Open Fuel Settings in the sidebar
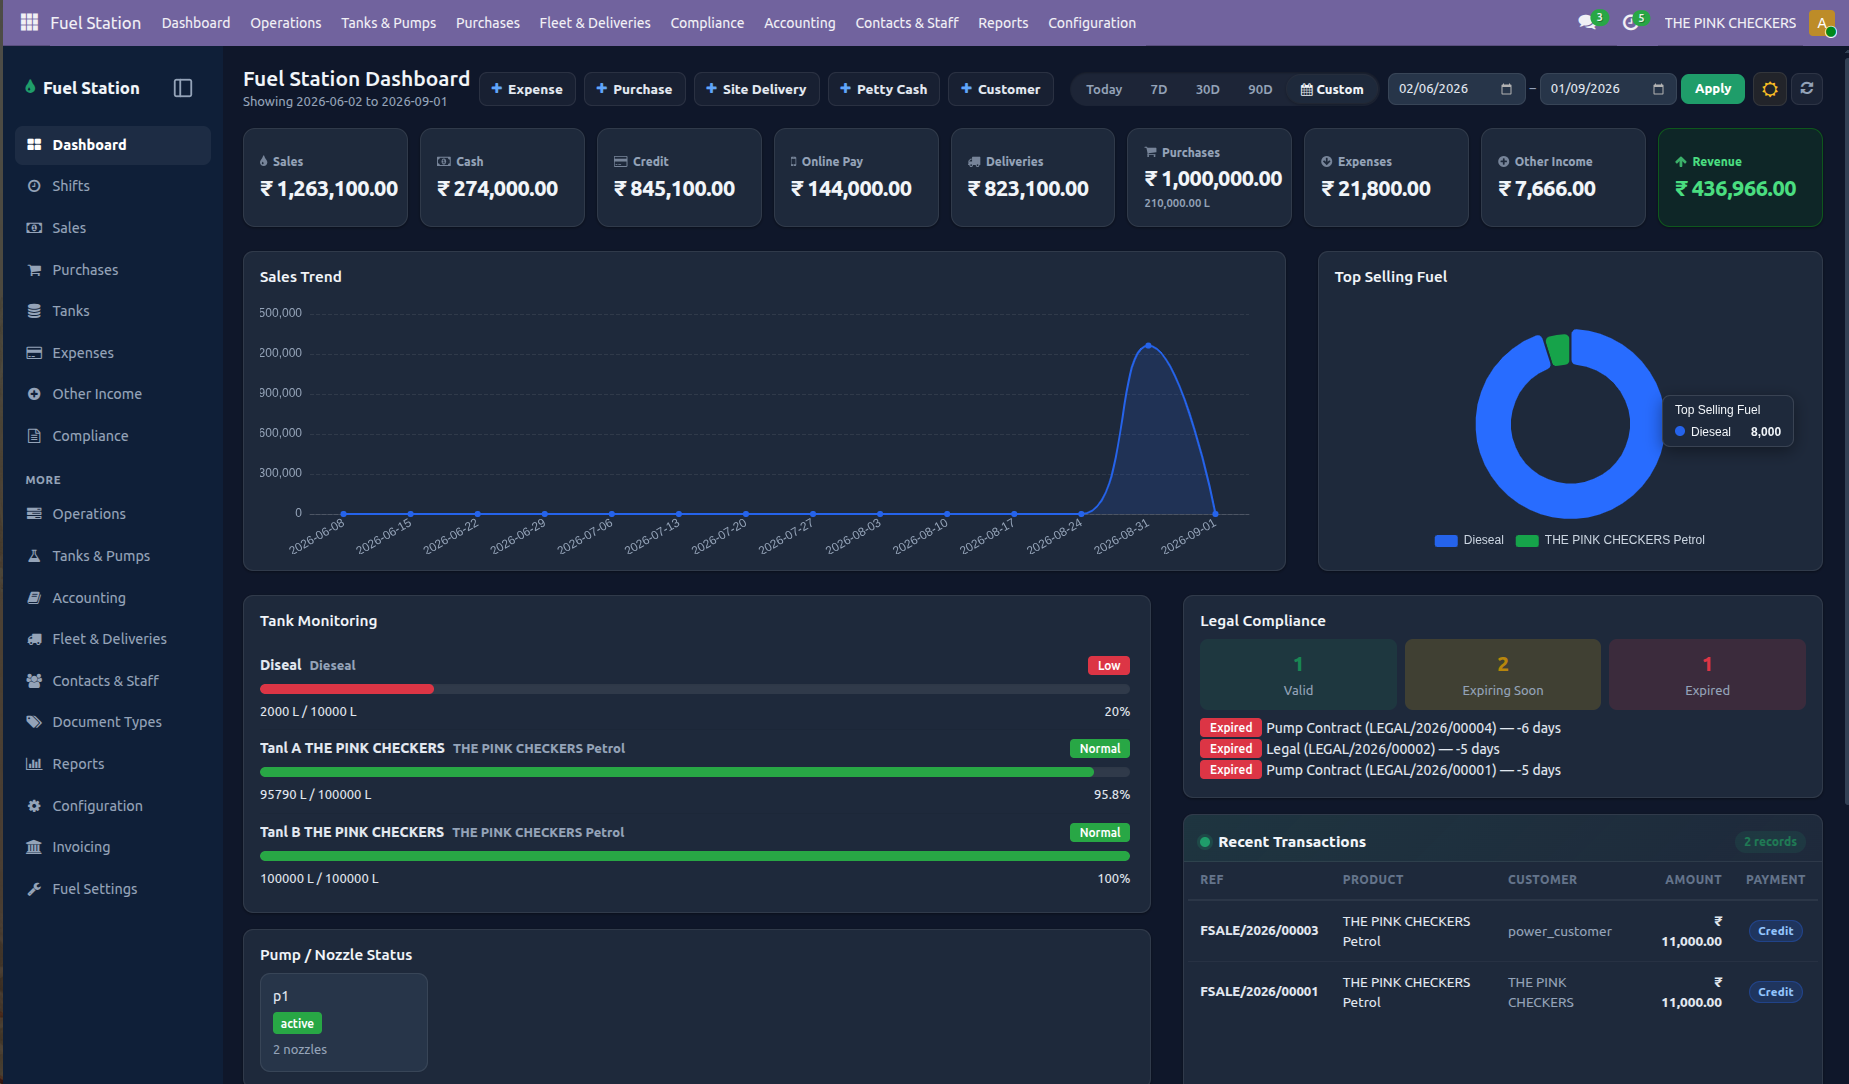Viewport: 1849px width, 1084px height. [x=113, y=889]
